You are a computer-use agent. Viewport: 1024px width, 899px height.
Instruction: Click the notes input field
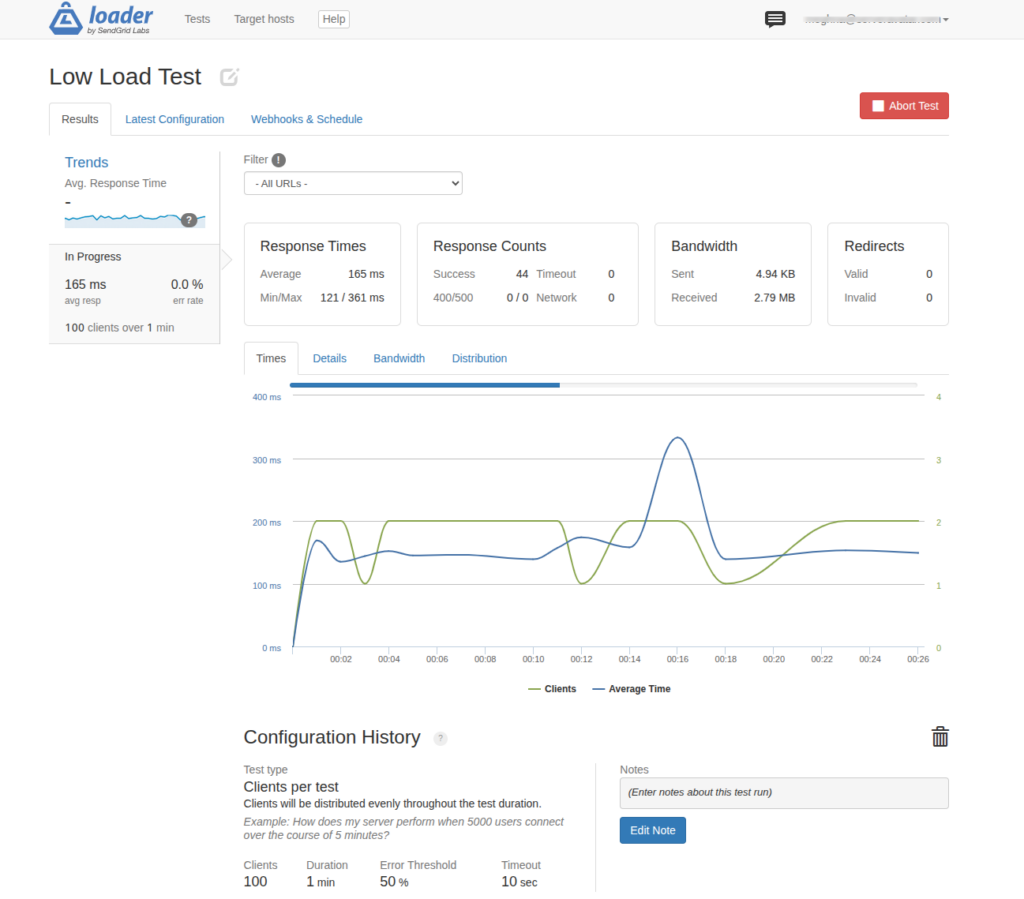(784, 793)
